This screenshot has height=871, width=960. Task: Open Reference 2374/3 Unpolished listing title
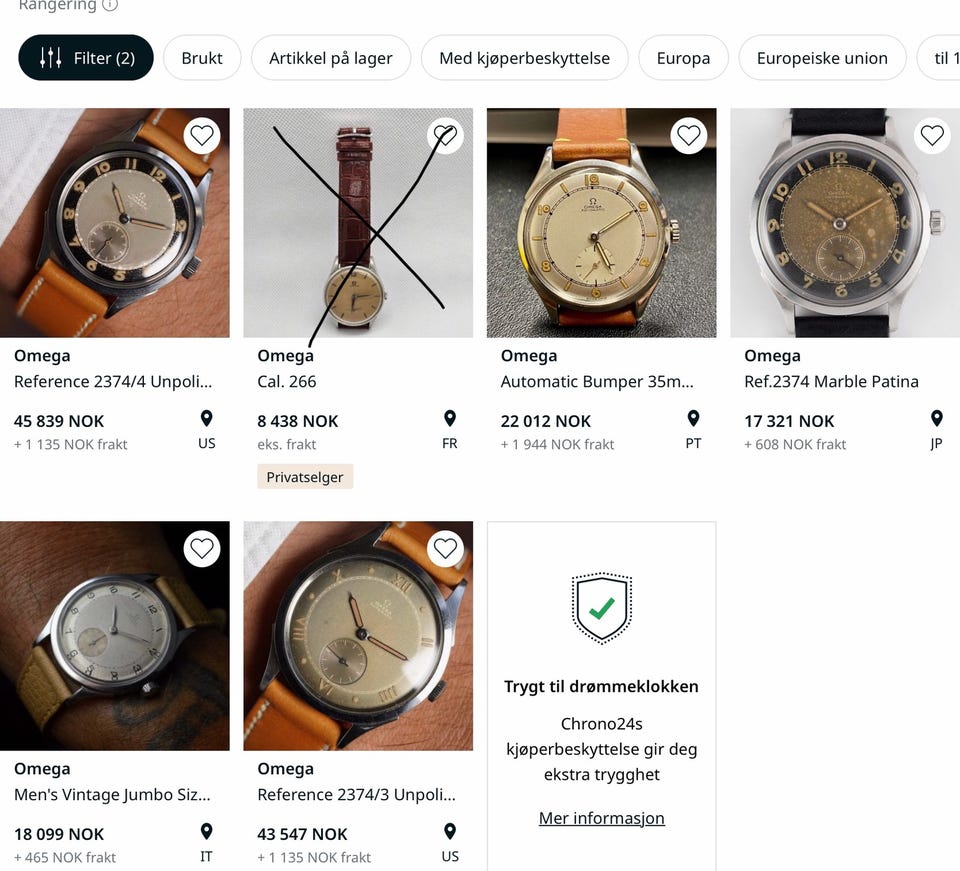pyautogui.click(x=356, y=794)
